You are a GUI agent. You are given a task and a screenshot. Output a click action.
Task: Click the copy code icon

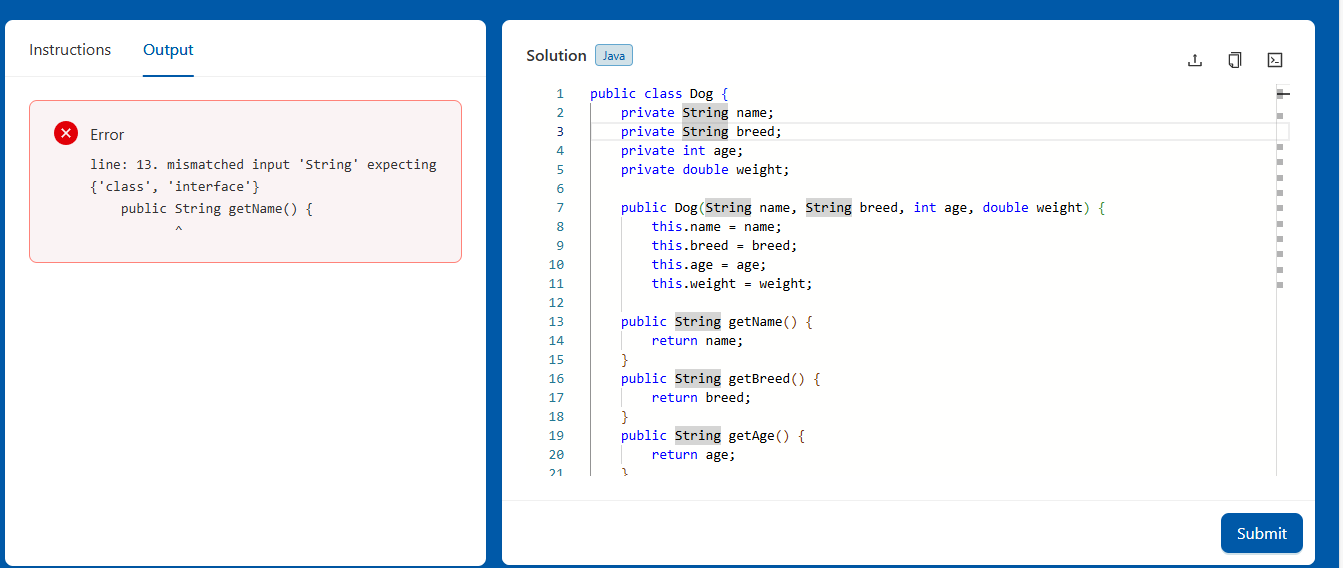(1235, 60)
